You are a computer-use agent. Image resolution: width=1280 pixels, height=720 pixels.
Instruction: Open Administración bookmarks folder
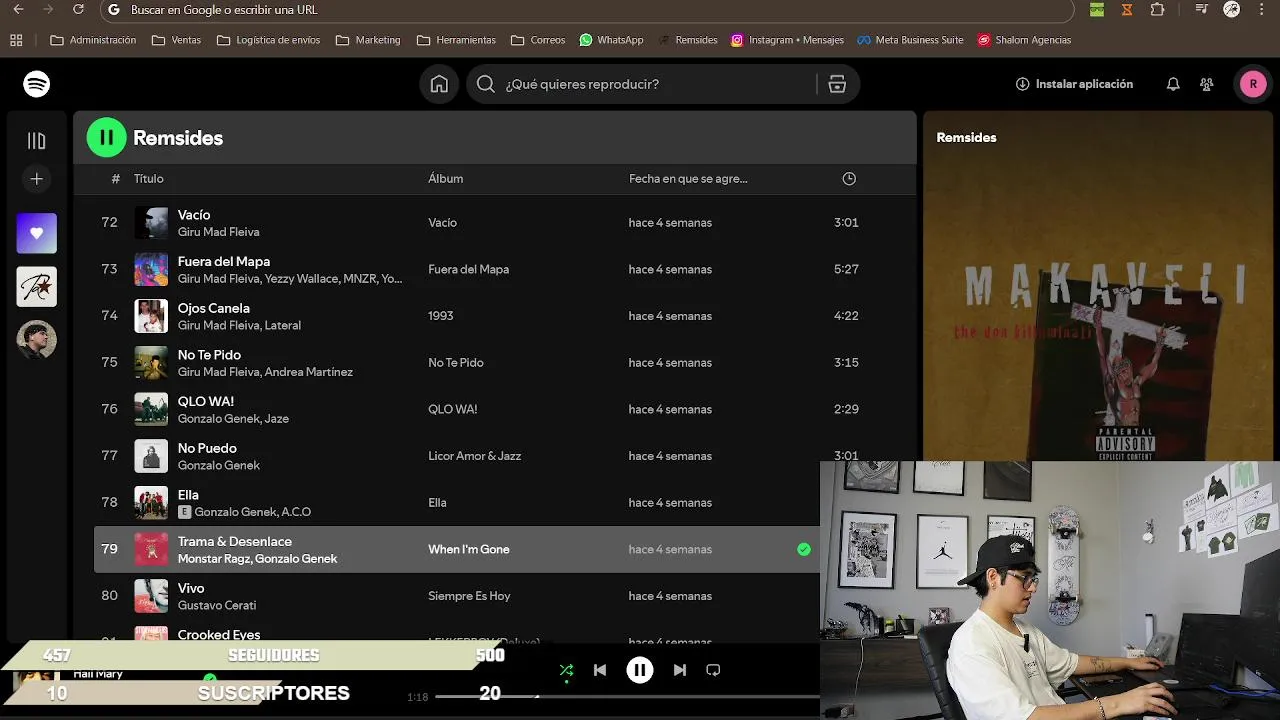click(93, 40)
